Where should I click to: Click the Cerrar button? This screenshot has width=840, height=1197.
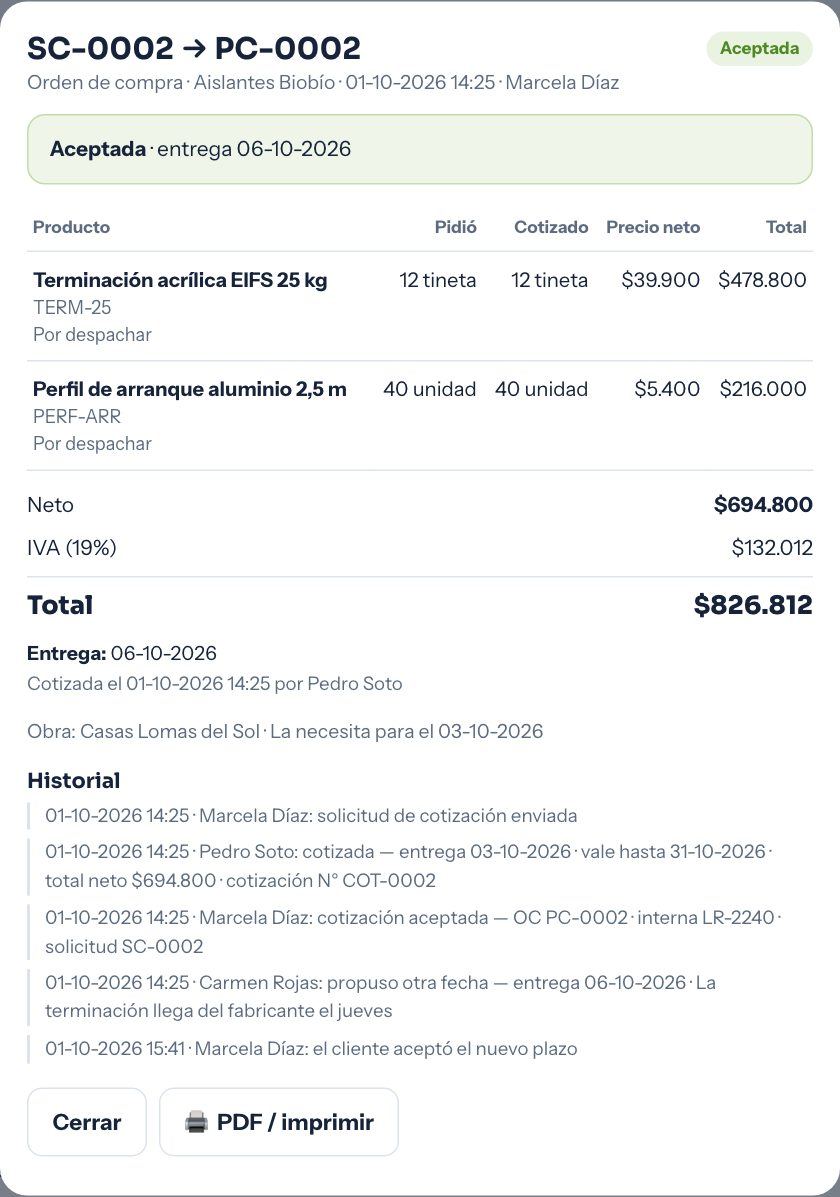(x=86, y=1122)
